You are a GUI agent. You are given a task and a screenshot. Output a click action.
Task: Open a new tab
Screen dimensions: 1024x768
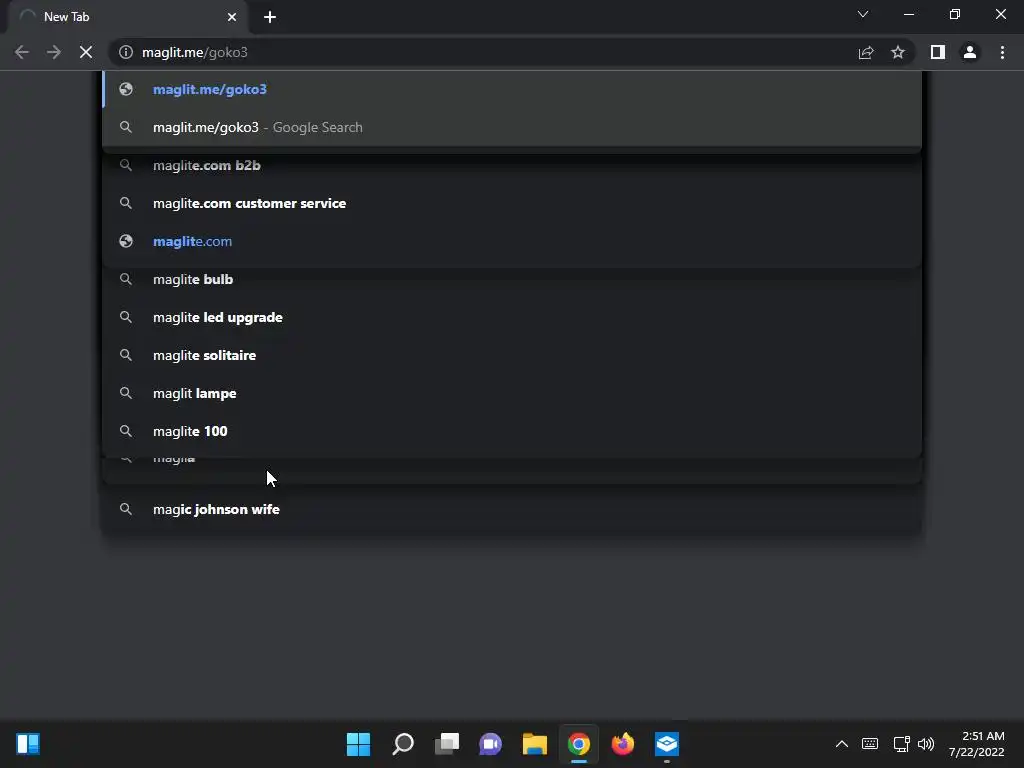pos(270,17)
